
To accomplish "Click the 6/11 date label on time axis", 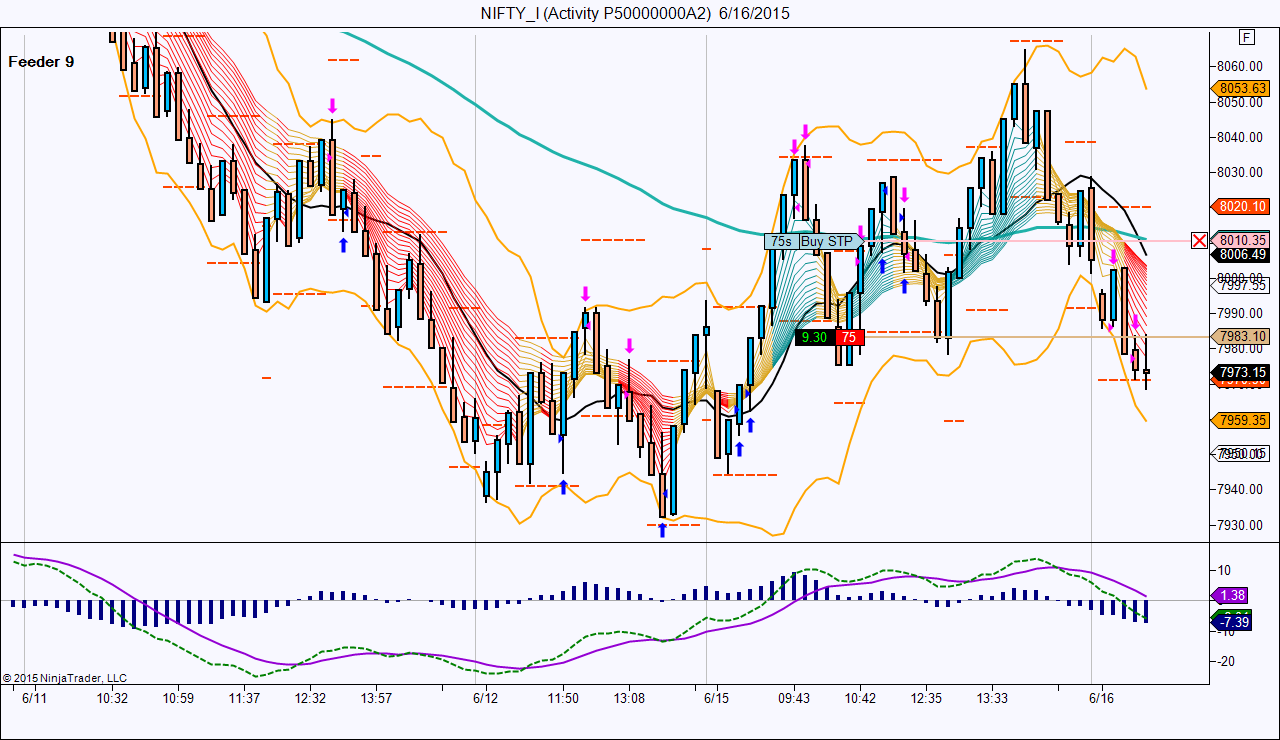I will (x=36, y=698).
